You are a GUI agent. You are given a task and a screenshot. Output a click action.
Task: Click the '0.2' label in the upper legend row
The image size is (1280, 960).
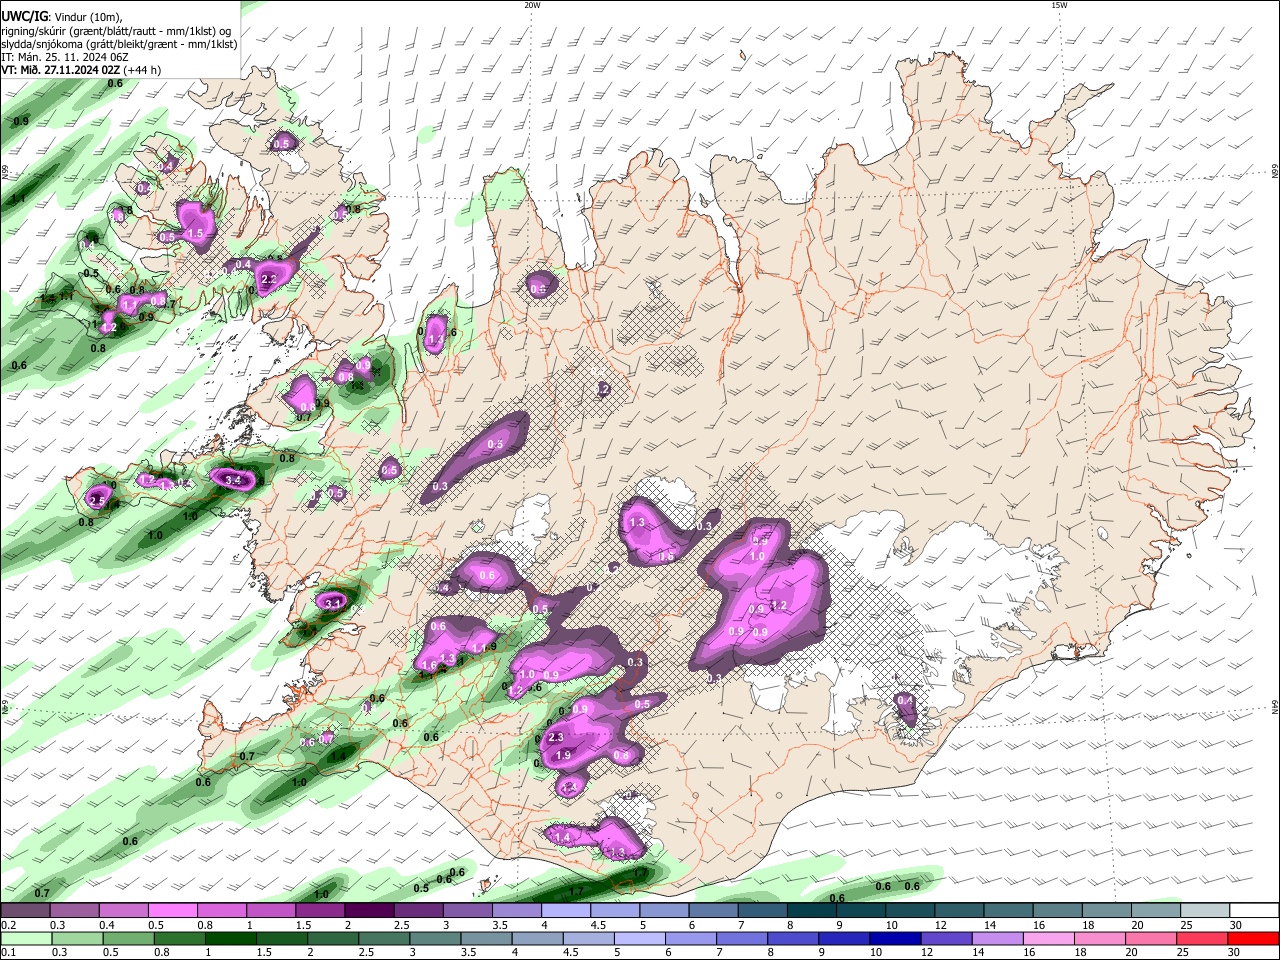click(x=9, y=925)
